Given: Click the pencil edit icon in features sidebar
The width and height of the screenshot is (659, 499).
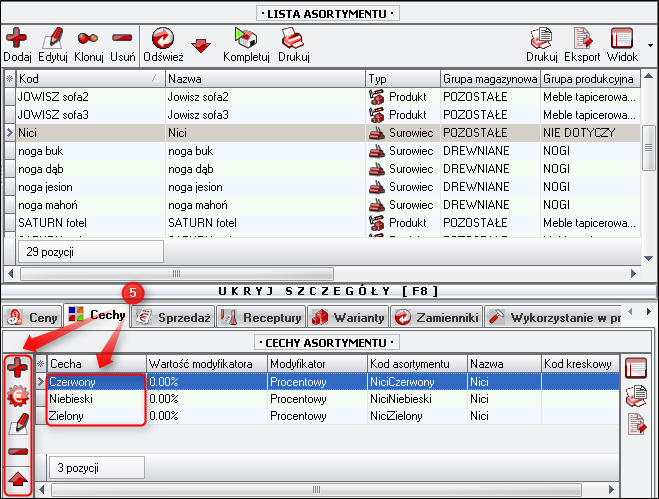Looking at the screenshot, I should pyautogui.click(x=18, y=423).
